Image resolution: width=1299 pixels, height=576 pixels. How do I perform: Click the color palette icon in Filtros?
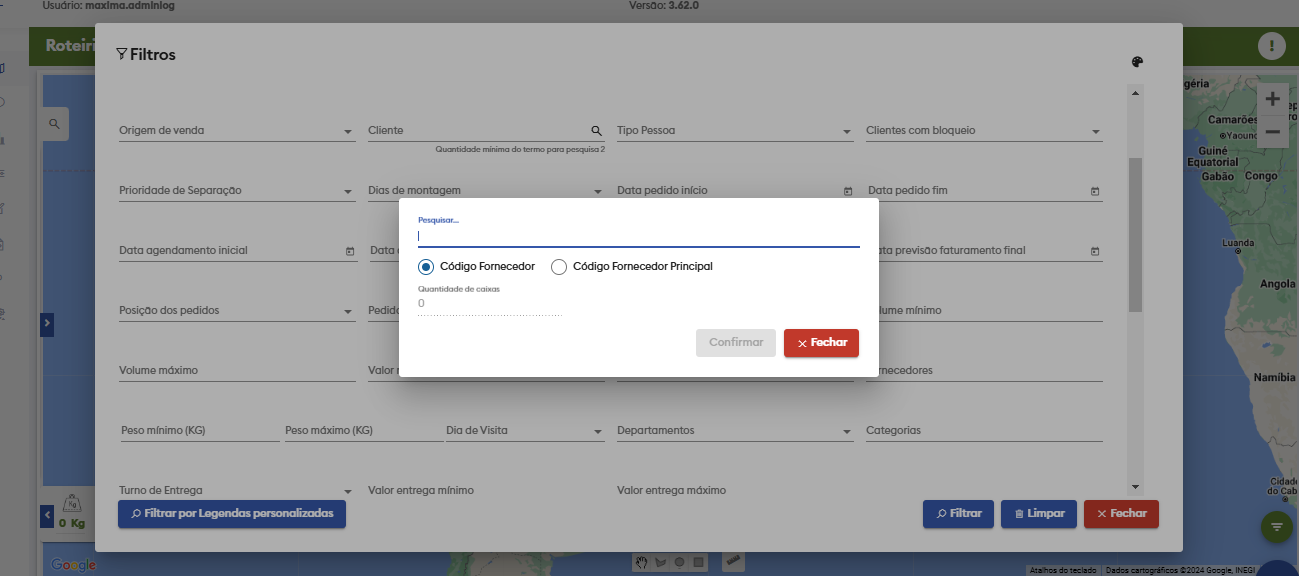[x=1137, y=62]
